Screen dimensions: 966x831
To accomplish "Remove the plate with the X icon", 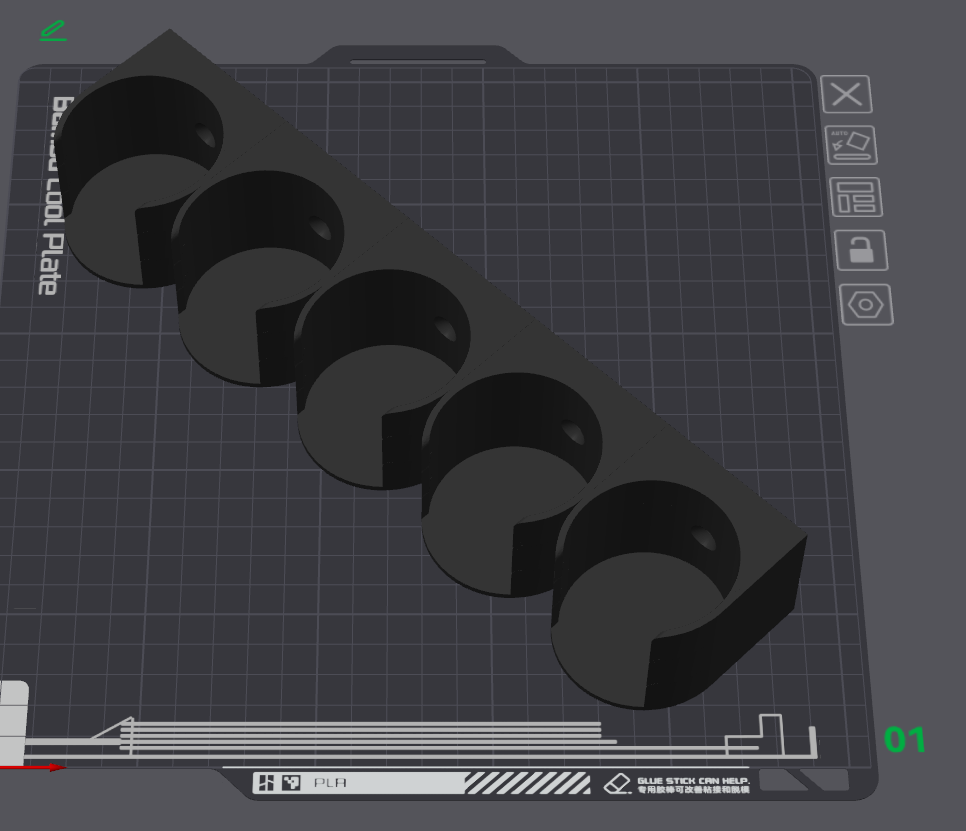I will point(846,94).
